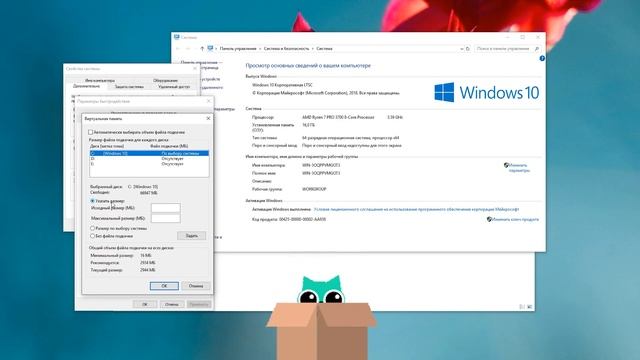
Task: Expand chevron right after the computer icon breadcrumb
Action: click(216, 49)
